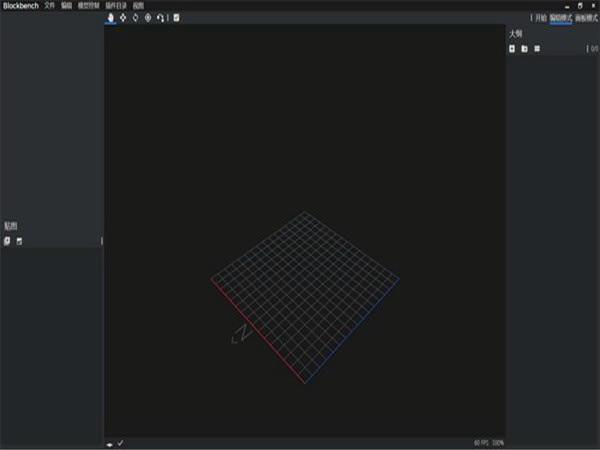The width and height of the screenshot is (600, 450).
Task: Import texture in textures panel
Action: pos(7,241)
